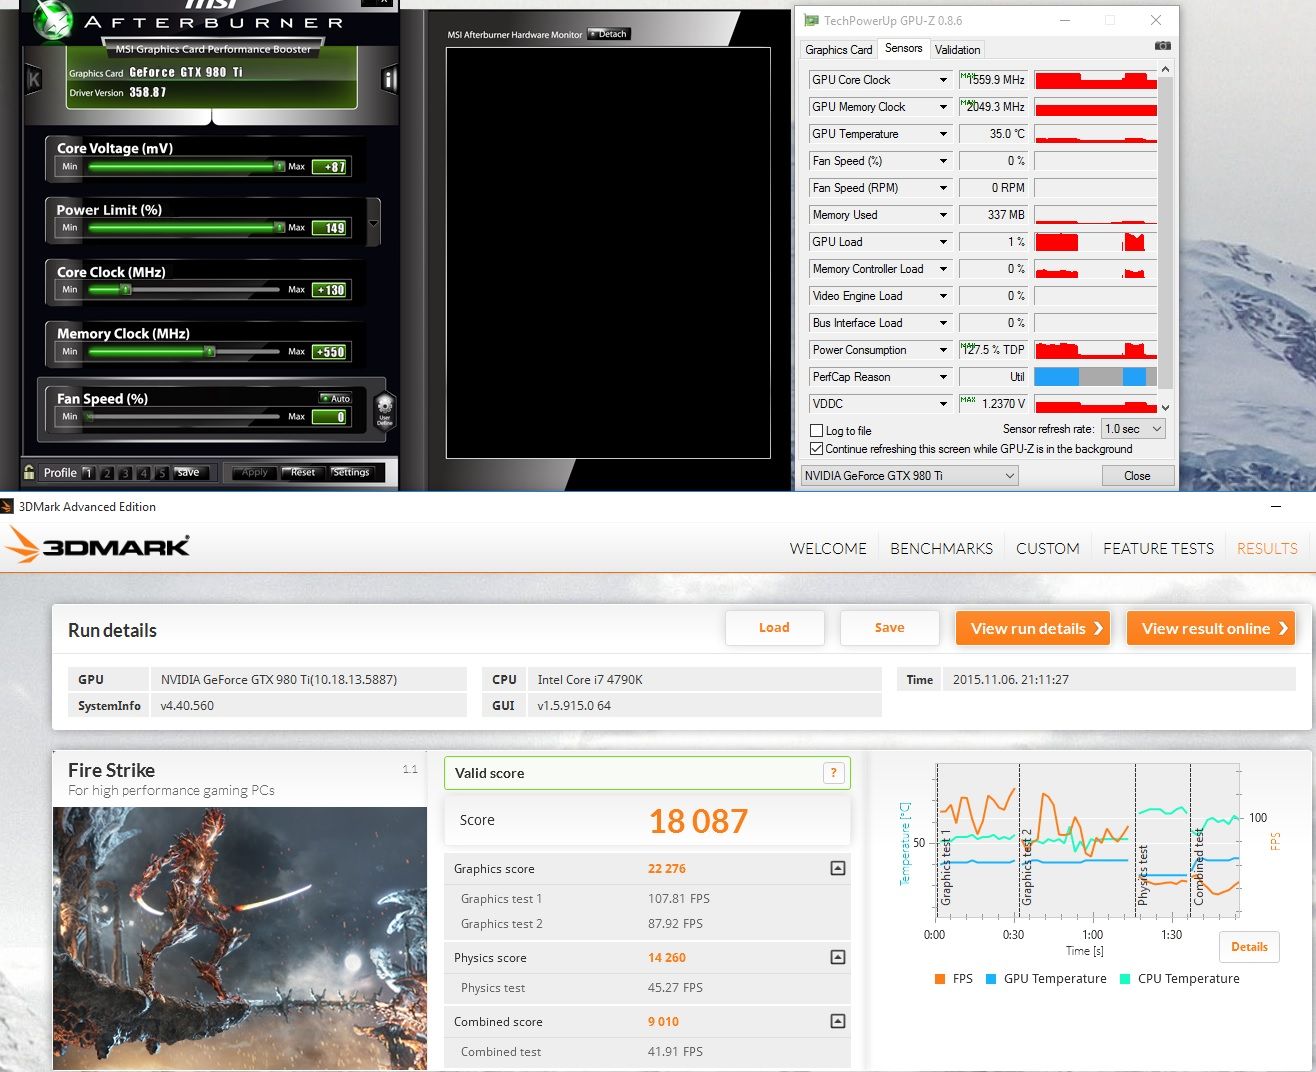This screenshot has width=1316, height=1072.
Task: Click the Afterburner profile lock icon
Action: click(29, 472)
